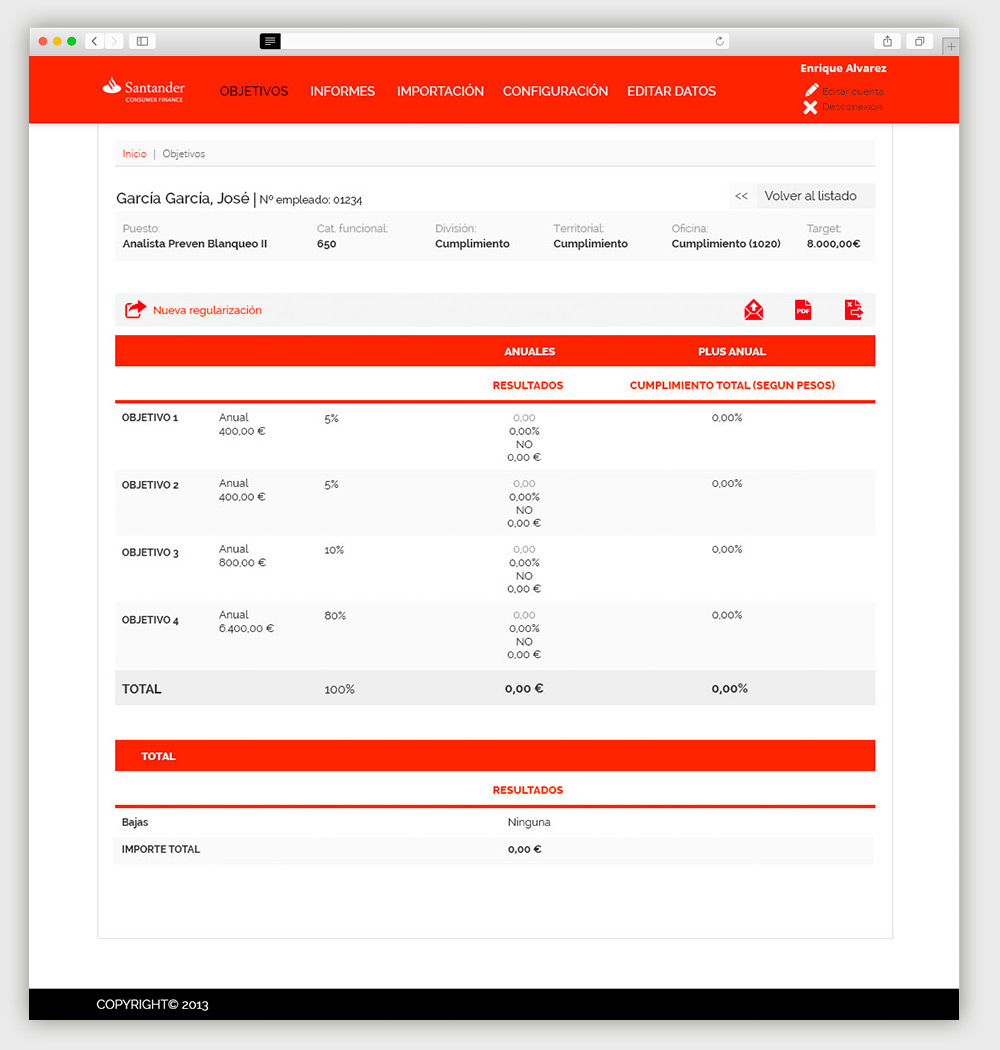The height and width of the screenshot is (1050, 1000).
Task: Click the X icon beside Desconexión
Action: [x=810, y=107]
